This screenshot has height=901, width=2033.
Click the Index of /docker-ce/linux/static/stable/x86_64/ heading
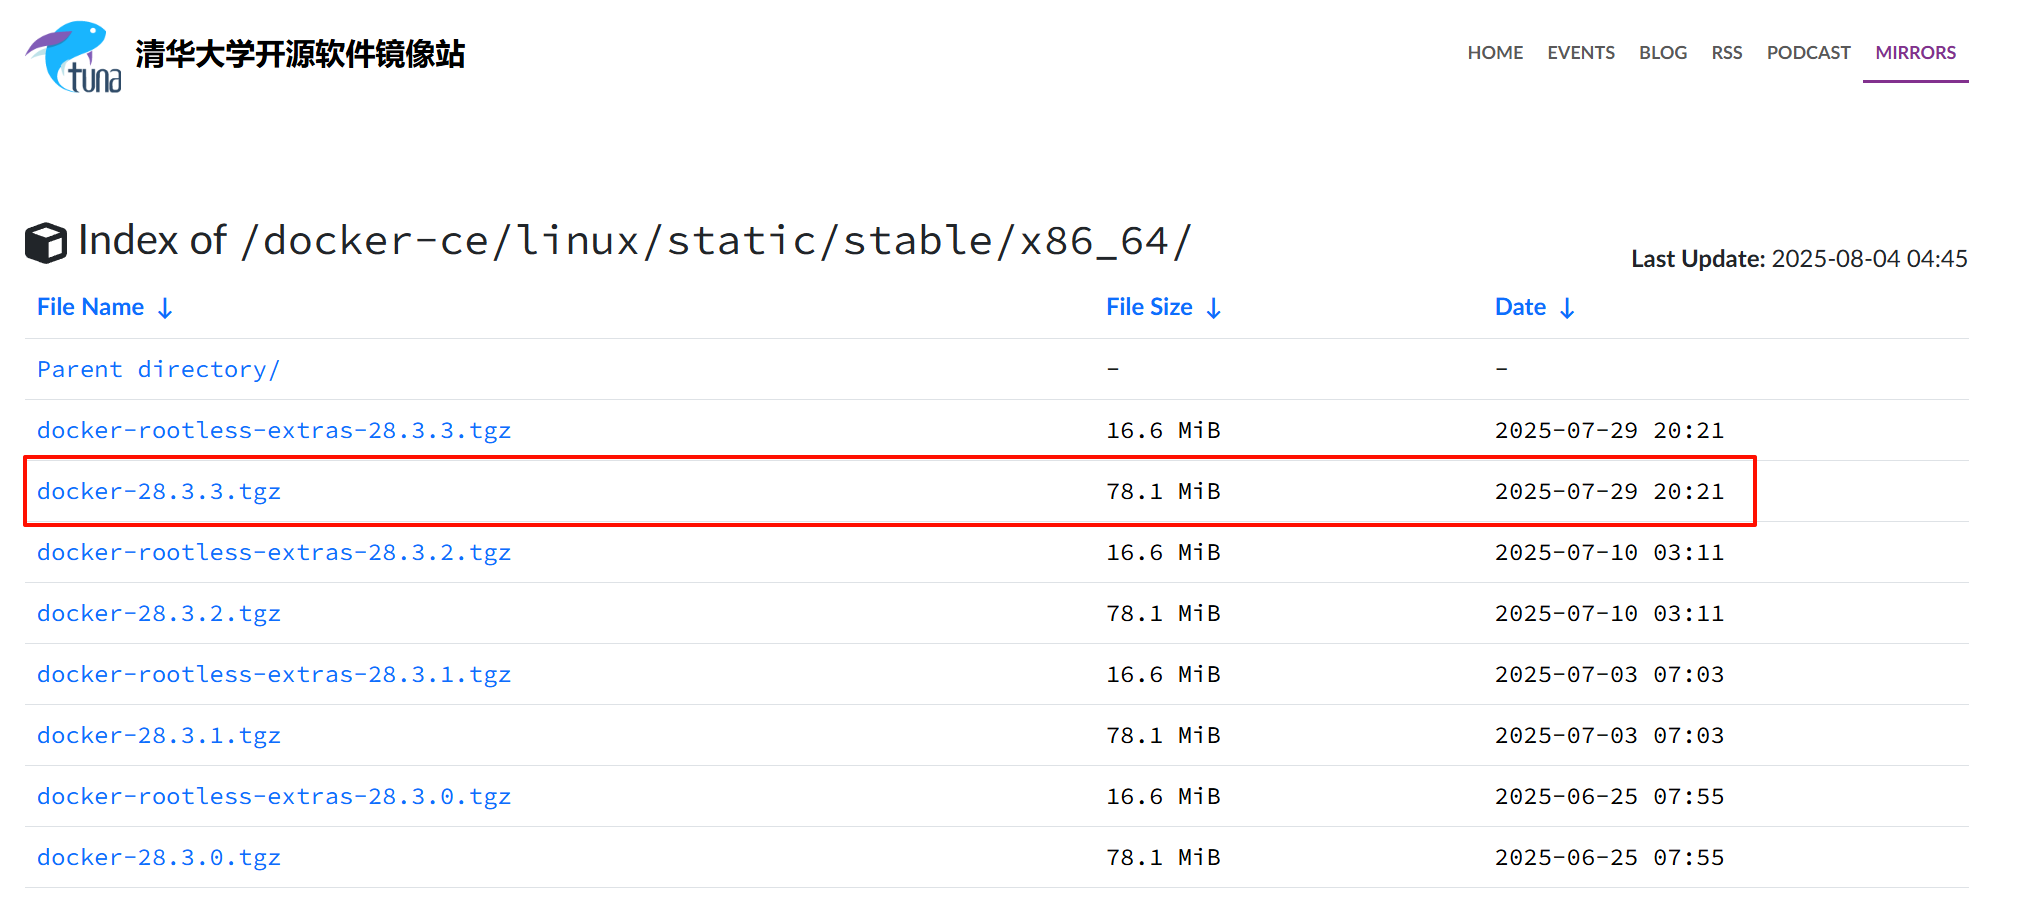tap(635, 241)
